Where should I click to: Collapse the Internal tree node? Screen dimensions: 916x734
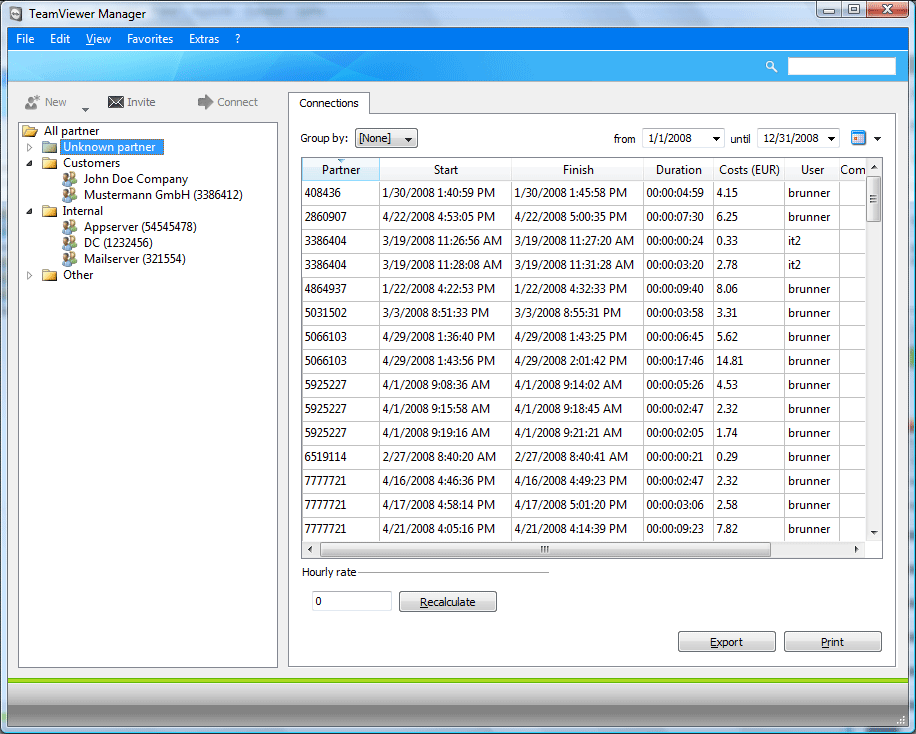(29, 212)
